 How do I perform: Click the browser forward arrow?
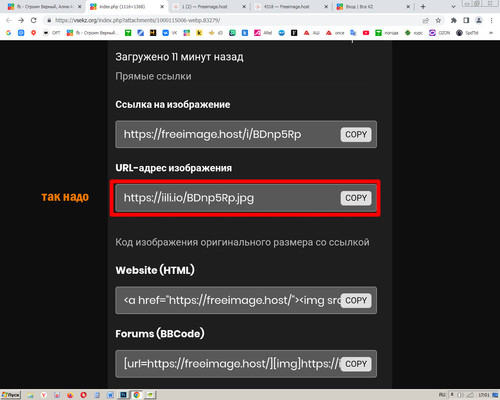(21, 20)
